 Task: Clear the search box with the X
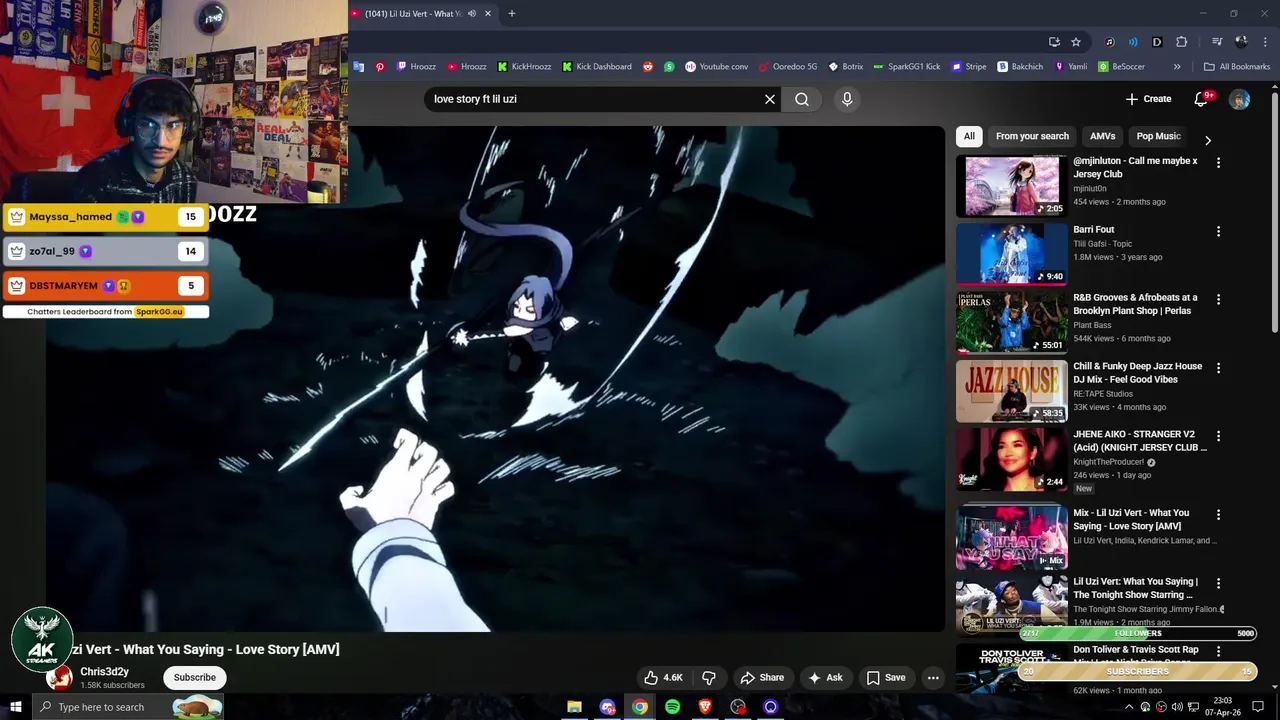(x=770, y=99)
